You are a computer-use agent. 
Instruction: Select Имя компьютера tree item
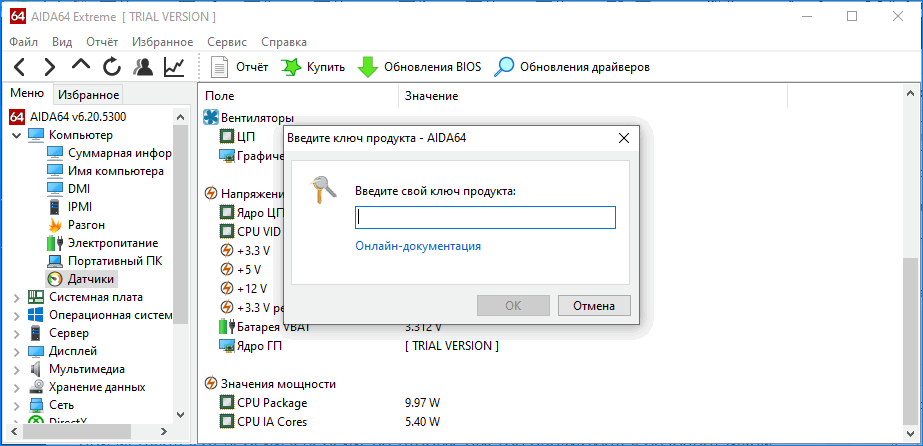[105, 171]
